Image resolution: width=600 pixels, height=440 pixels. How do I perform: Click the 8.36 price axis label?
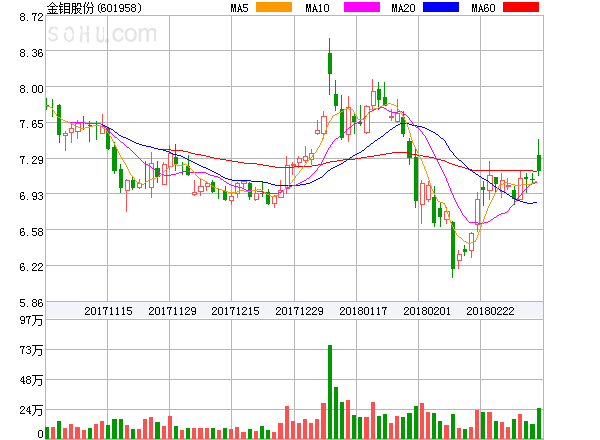click(31, 53)
